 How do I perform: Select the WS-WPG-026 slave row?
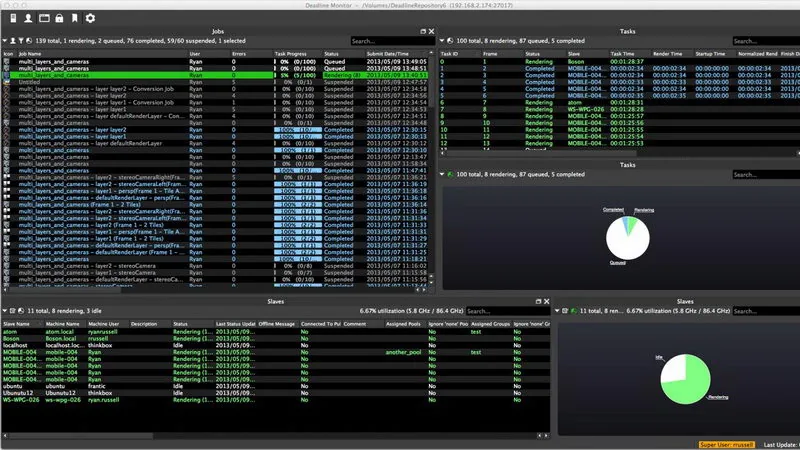point(276,400)
